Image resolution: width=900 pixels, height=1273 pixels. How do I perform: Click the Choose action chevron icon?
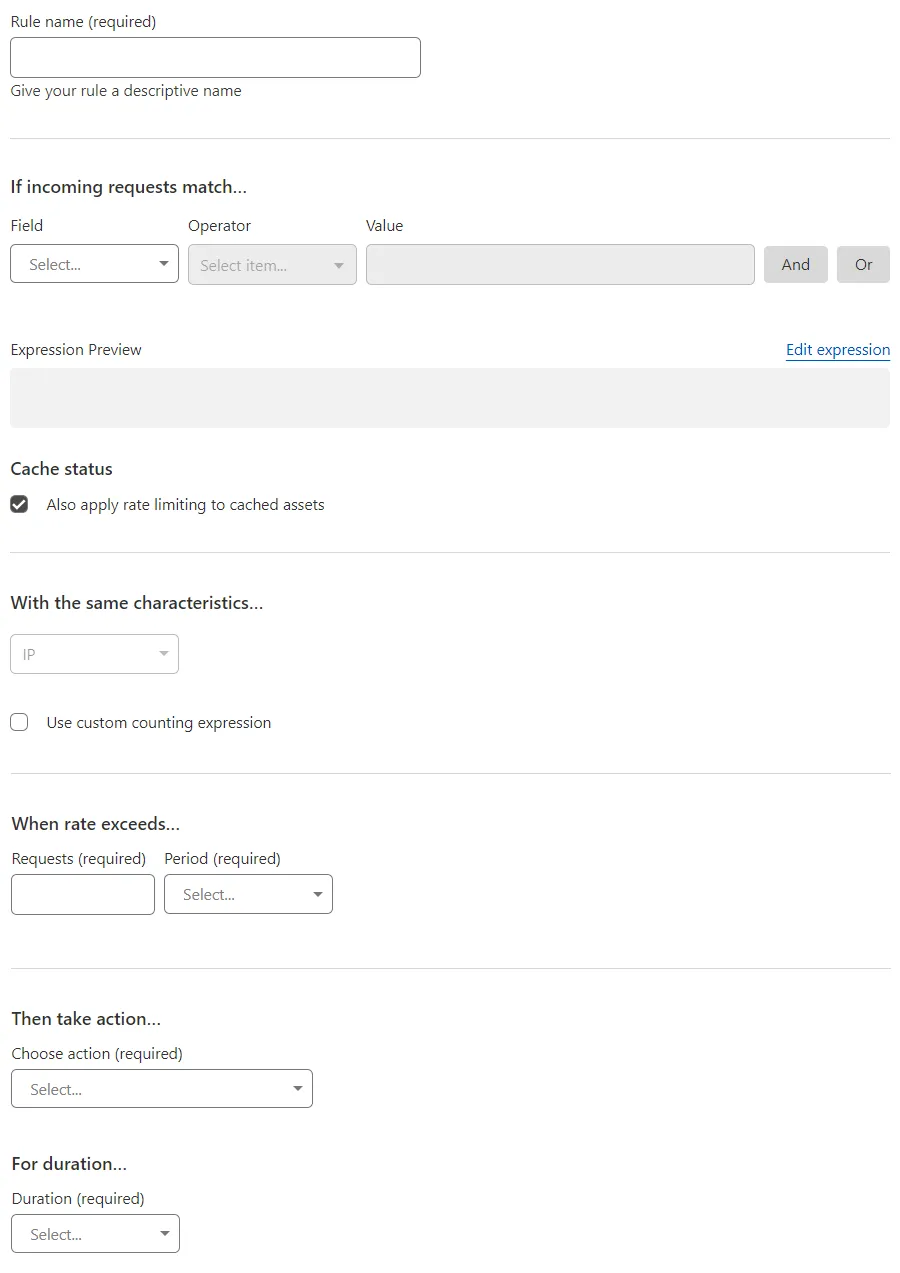(297, 1089)
